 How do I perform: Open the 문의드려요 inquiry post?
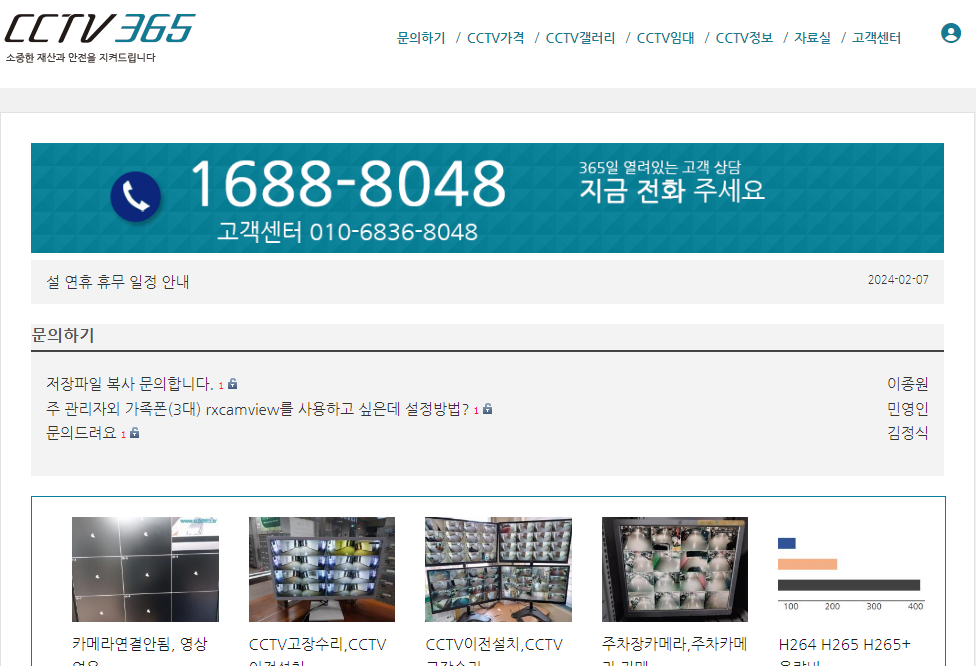(81, 433)
